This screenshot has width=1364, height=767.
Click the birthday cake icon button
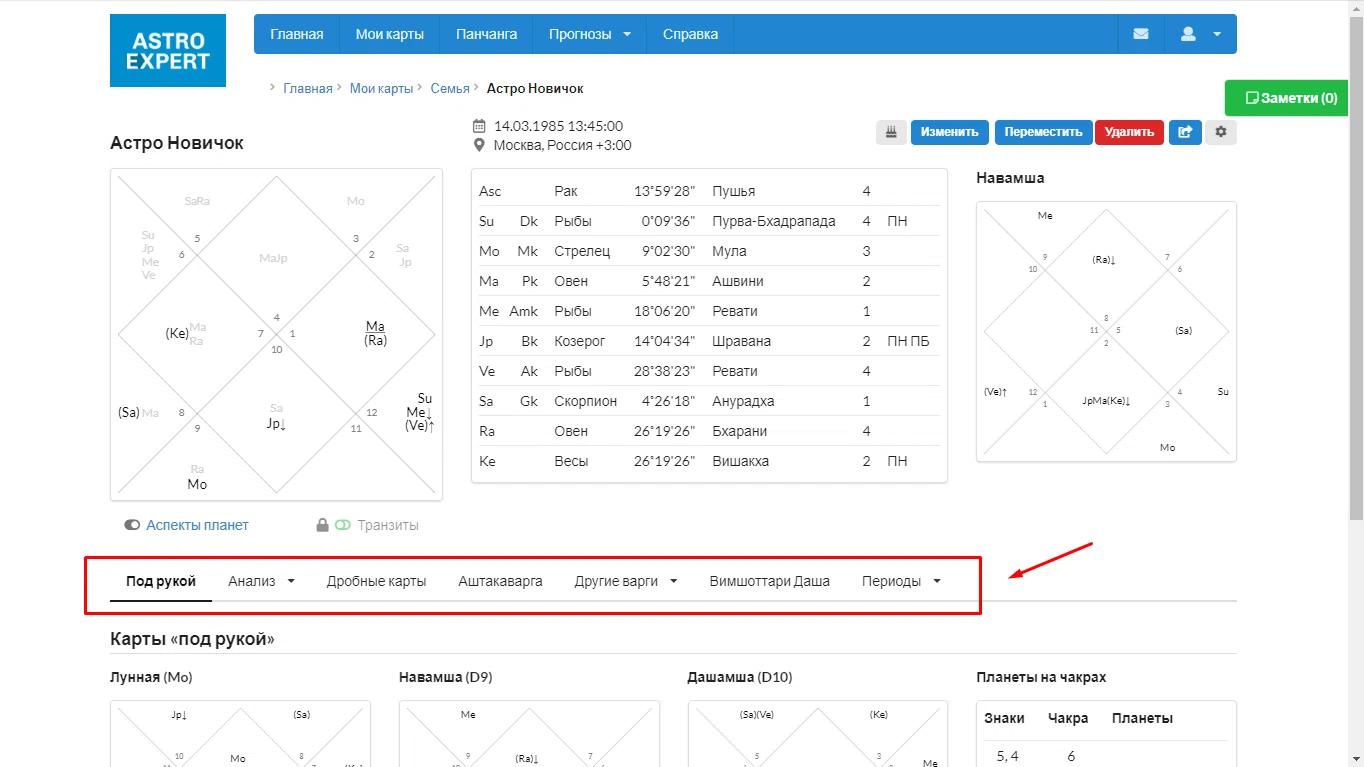(x=891, y=132)
